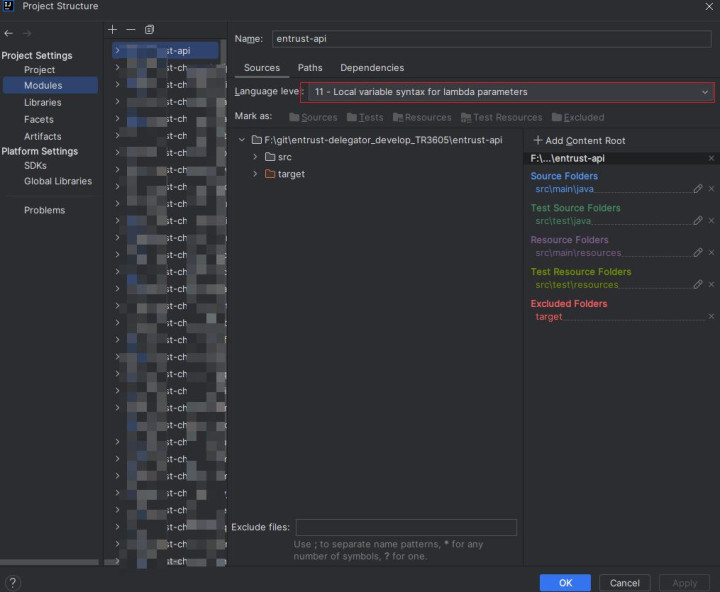Click the back navigation arrow

tap(9, 33)
